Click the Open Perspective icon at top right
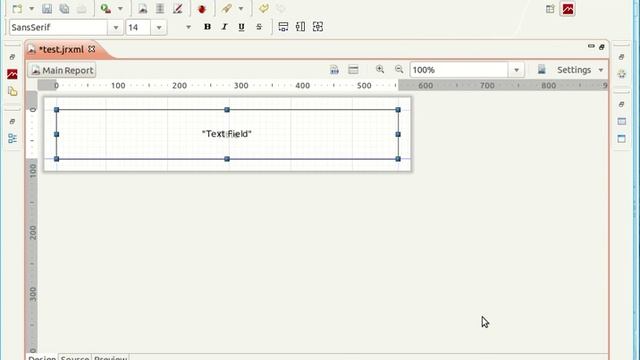Image resolution: width=640 pixels, height=360 pixels. tap(550, 9)
